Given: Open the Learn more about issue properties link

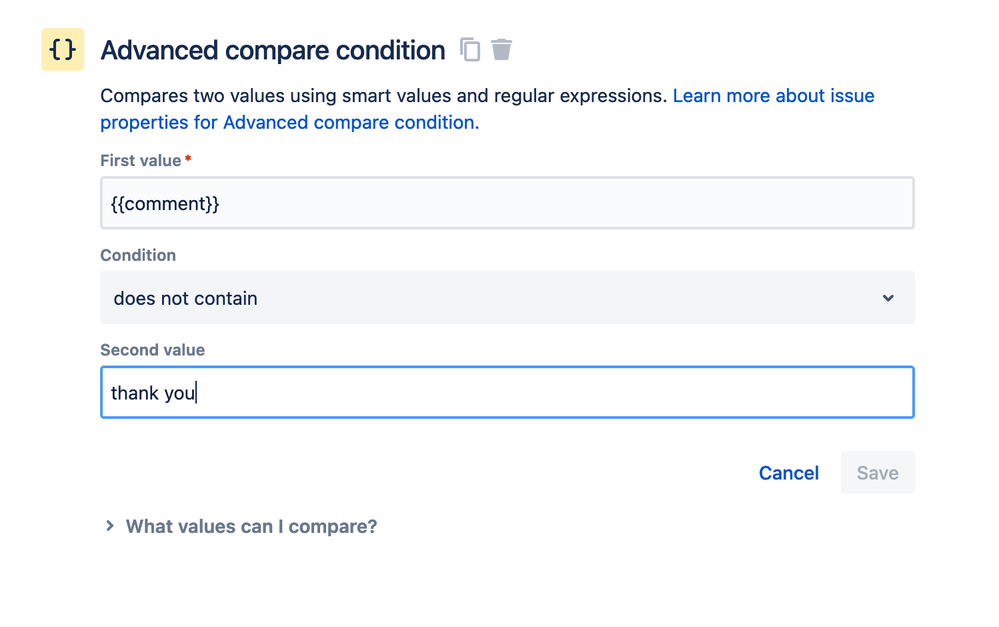Looking at the screenshot, I should click(x=773, y=96).
